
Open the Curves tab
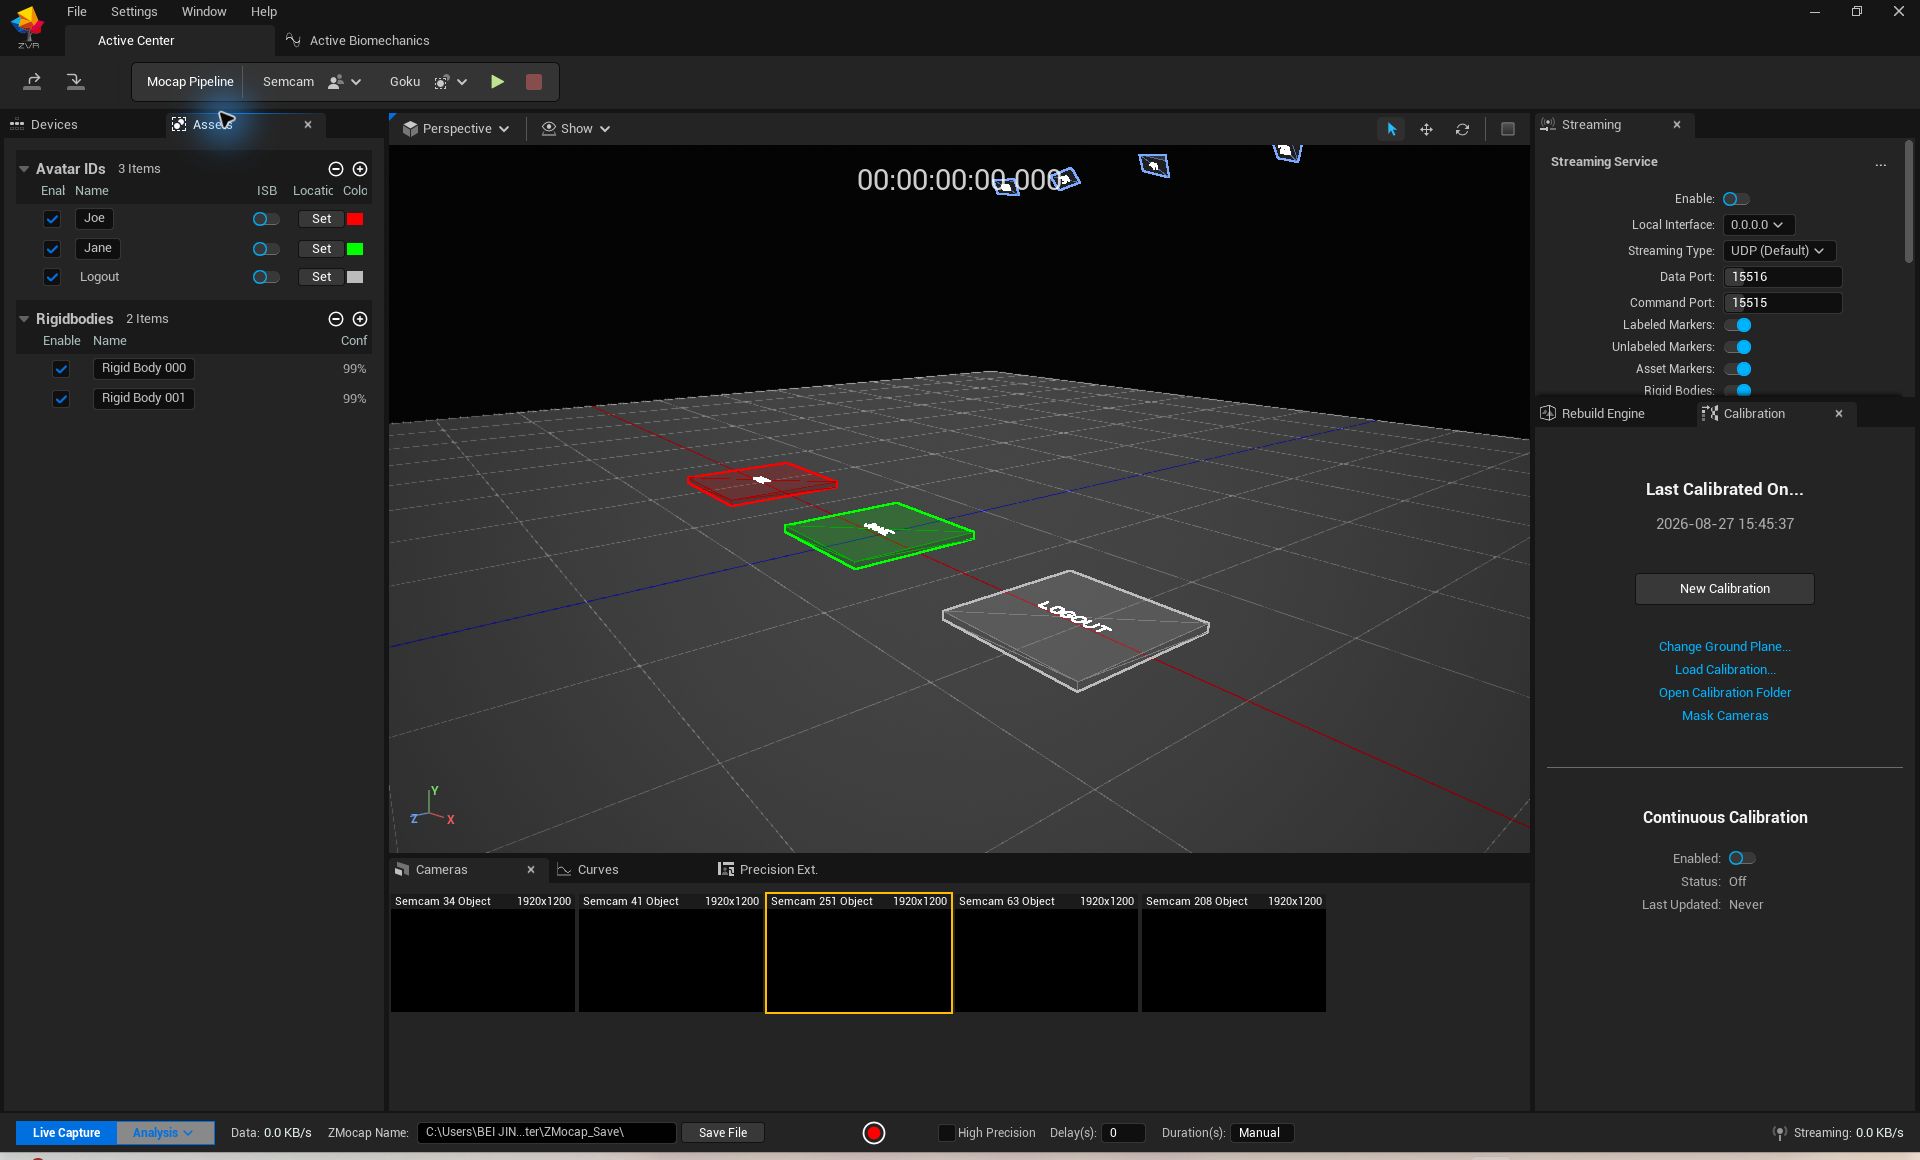tap(588, 870)
